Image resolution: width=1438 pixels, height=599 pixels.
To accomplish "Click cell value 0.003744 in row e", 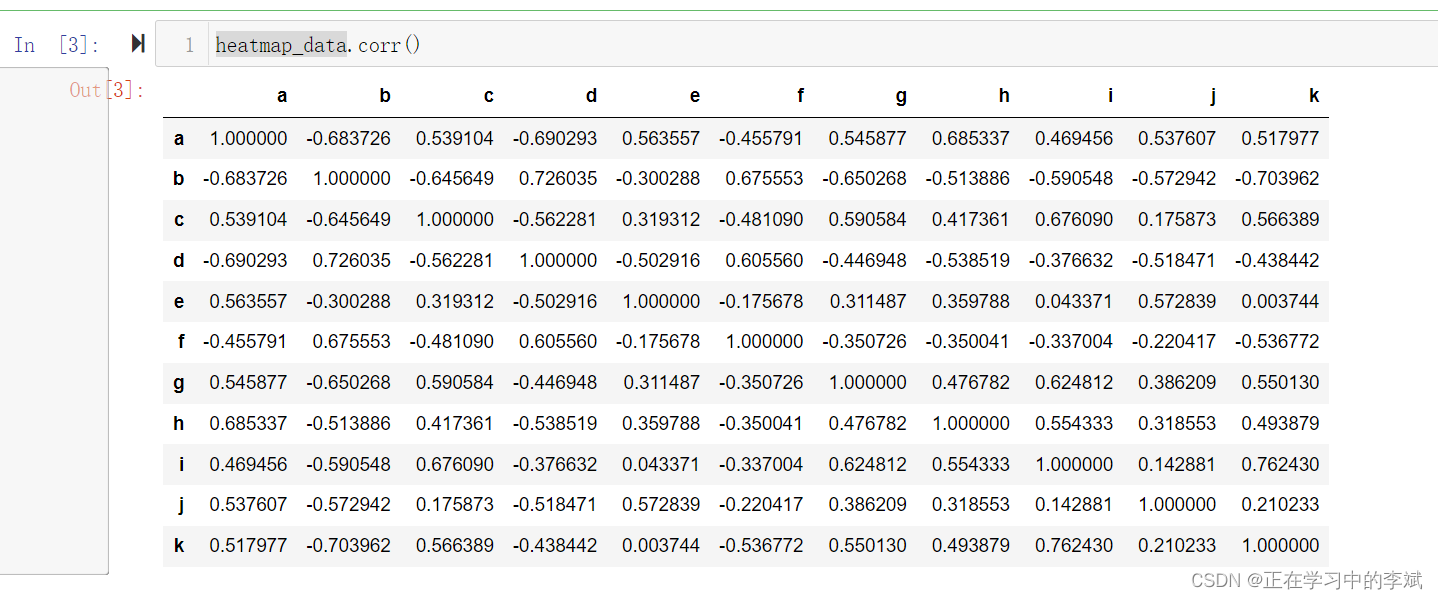I will [x=1281, y=301].
